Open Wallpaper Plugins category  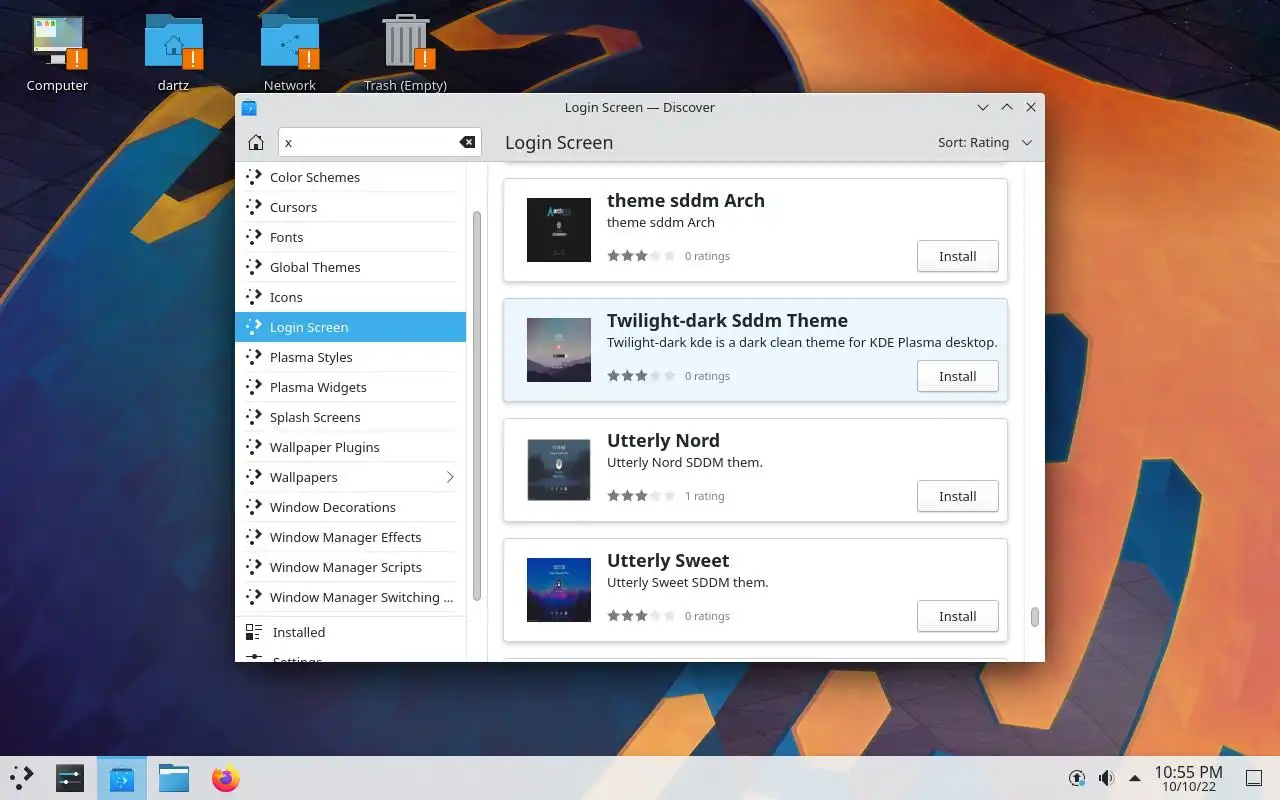pyautogui.click(x=350, y=447)
